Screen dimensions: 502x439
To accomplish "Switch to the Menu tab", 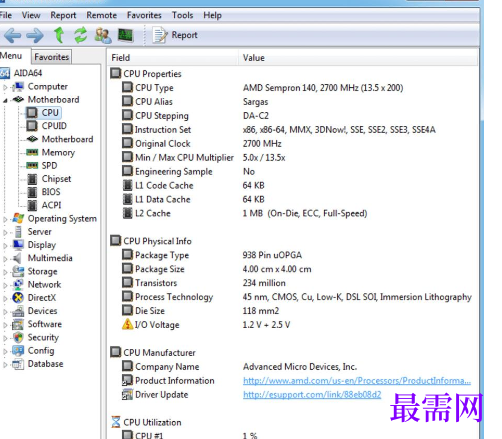I will click(11, 56).
